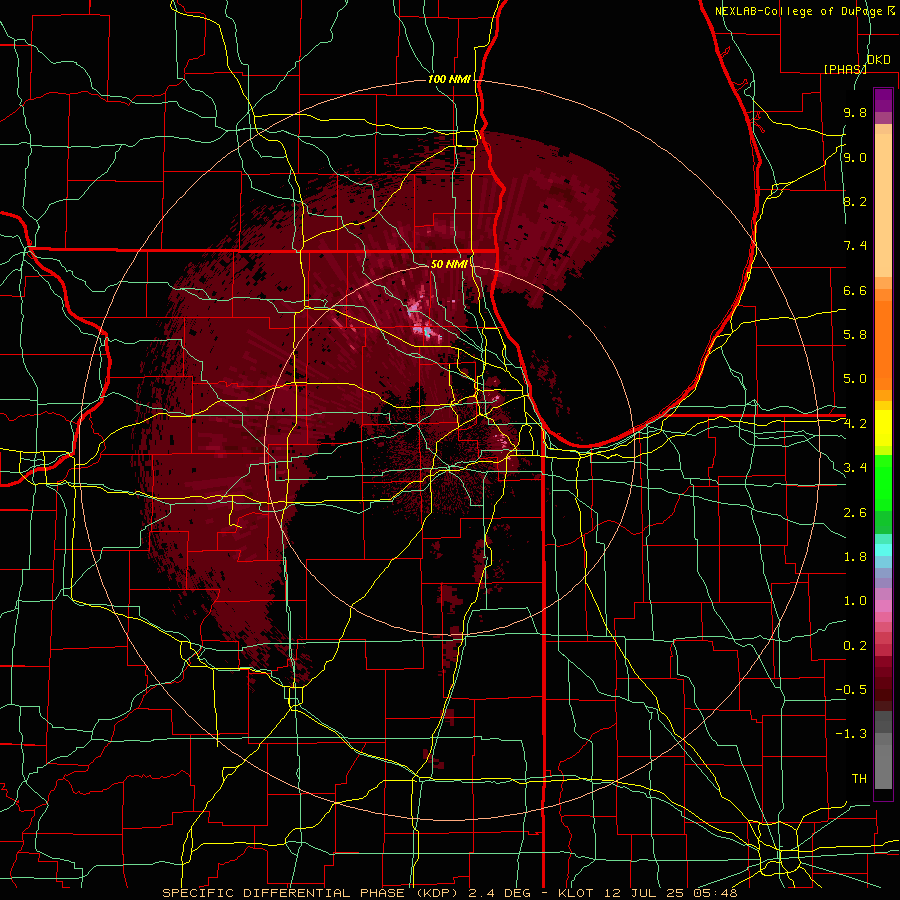Screen dimensions: 900x900
Task: Click the 100 NMI range ring label
Action: pyautogui.click(x=449, y=79)
